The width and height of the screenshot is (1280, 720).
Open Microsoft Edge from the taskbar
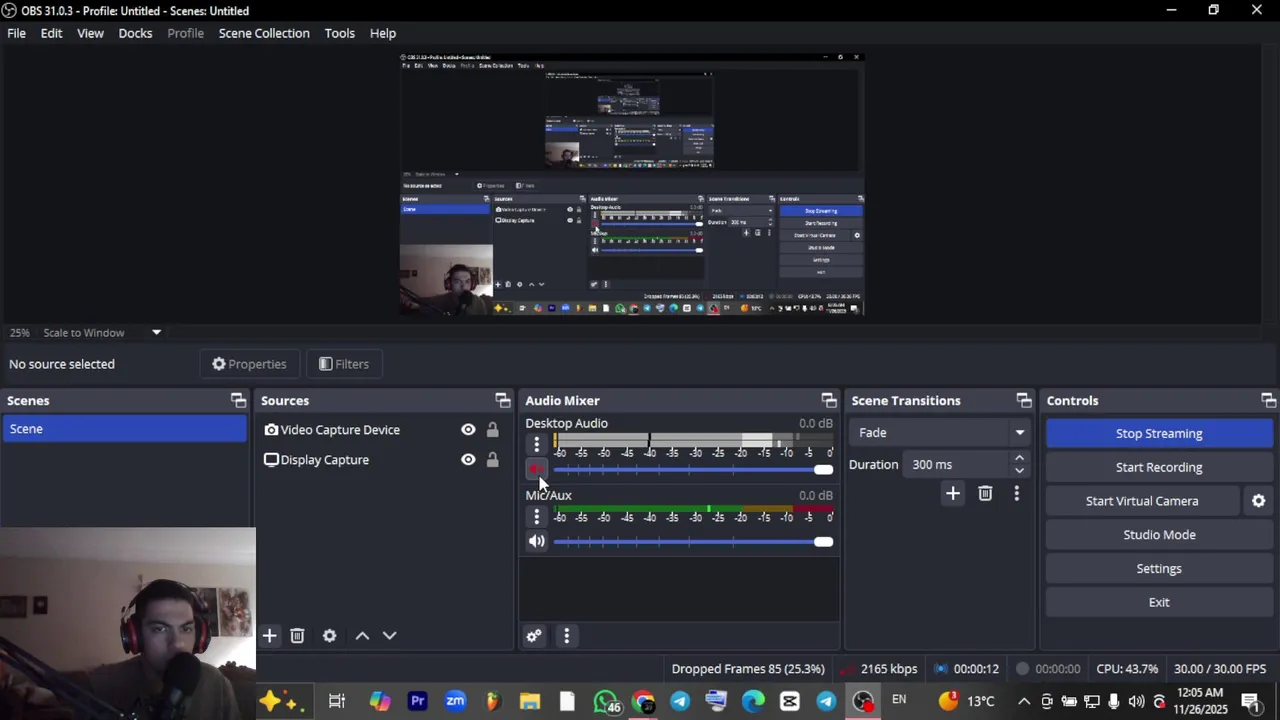click(x=753, y=701)
